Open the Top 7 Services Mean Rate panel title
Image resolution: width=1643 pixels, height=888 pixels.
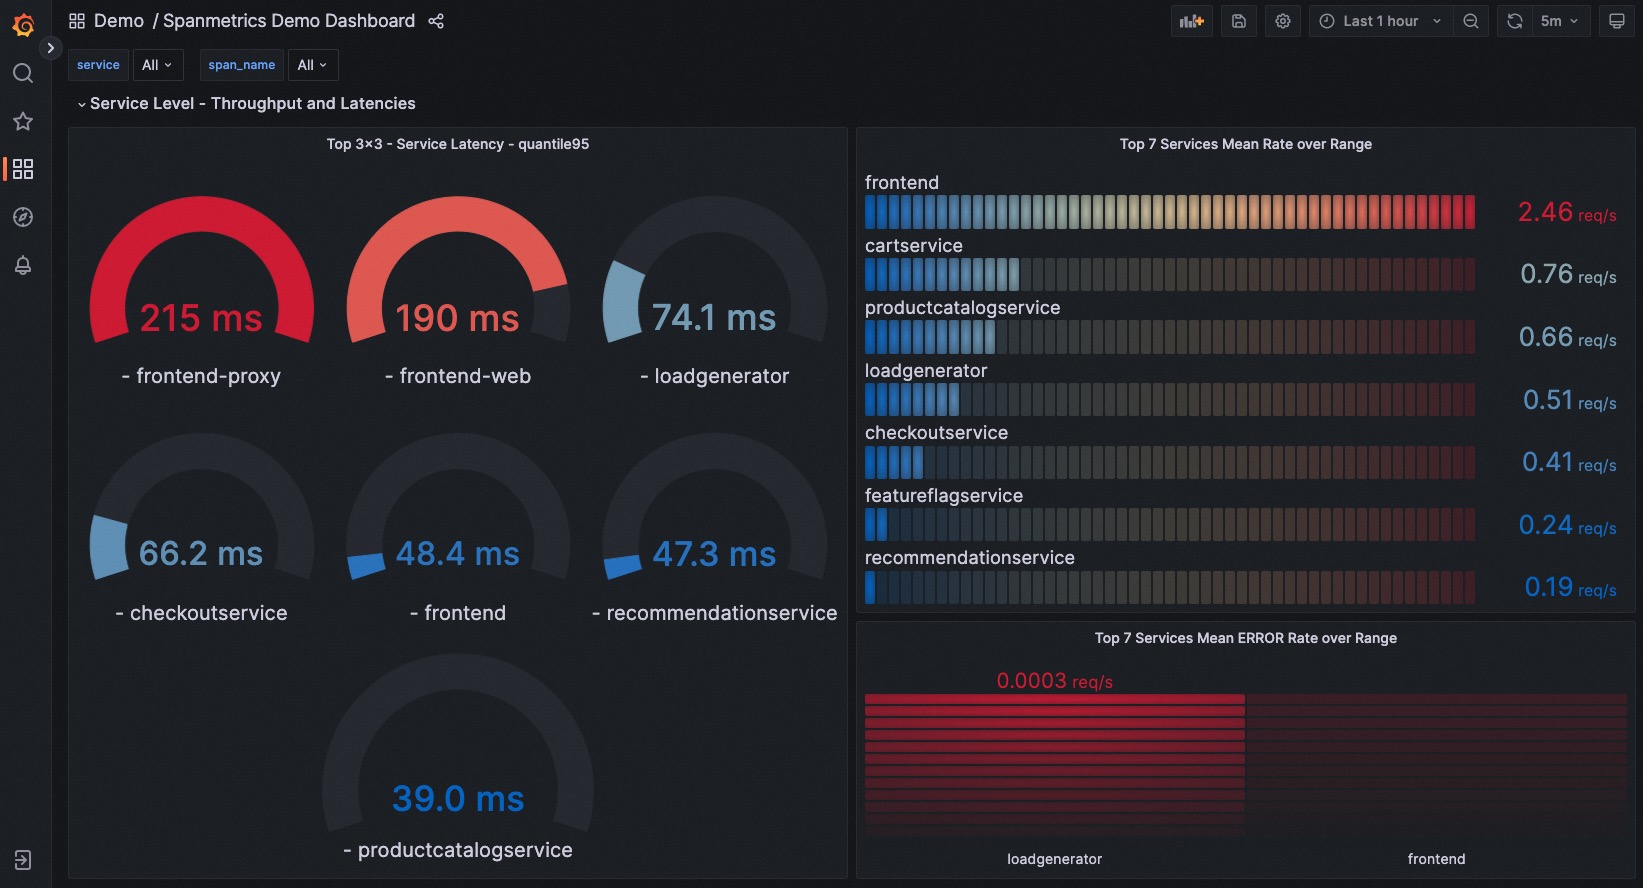click(1246, 144)
